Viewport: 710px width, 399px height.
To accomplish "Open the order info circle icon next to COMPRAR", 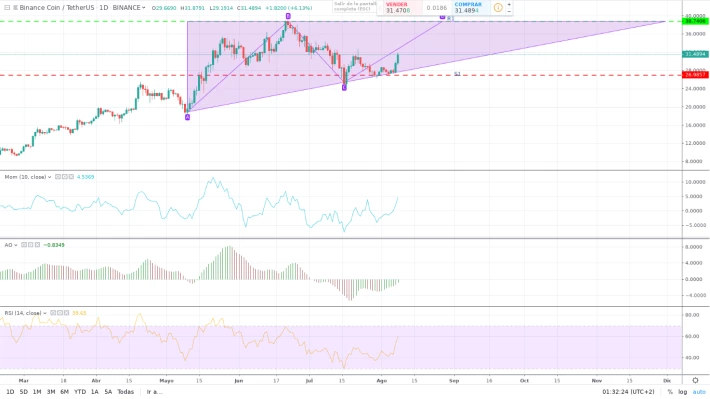I will tap(498, 8).
